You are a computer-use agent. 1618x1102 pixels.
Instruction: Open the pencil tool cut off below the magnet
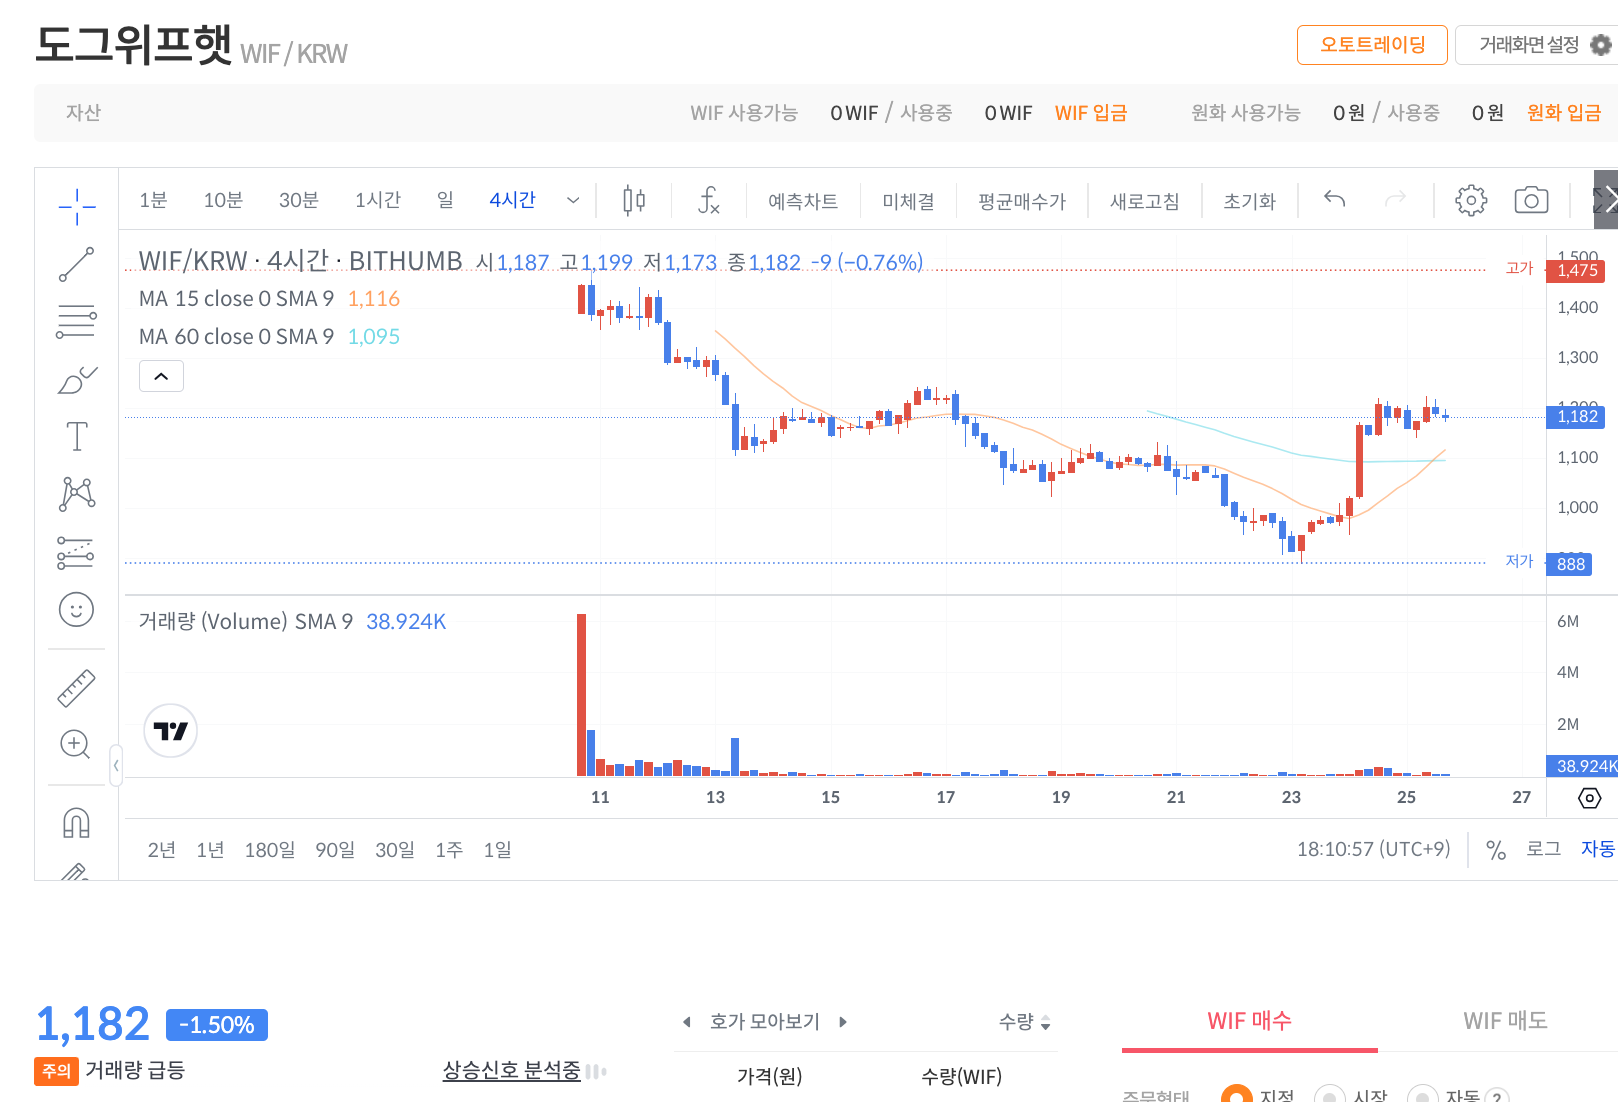click(76, 872)
